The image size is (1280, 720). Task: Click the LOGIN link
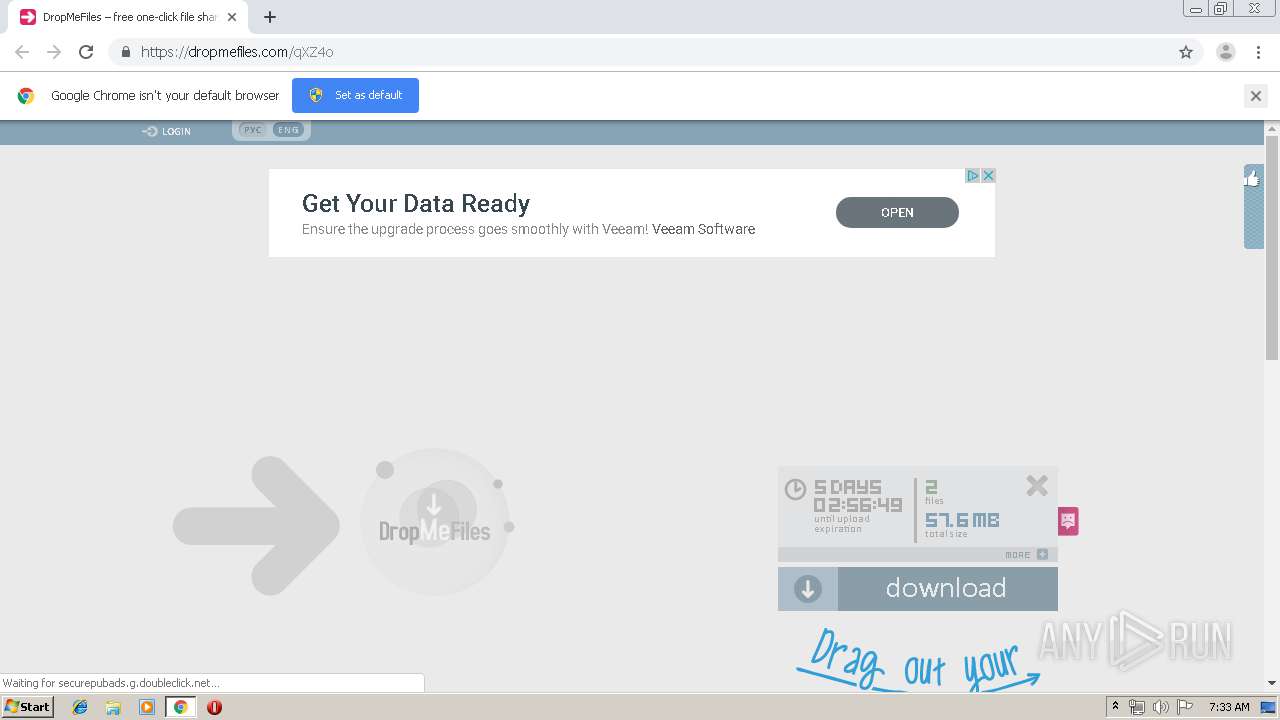[x=167, y=131]
